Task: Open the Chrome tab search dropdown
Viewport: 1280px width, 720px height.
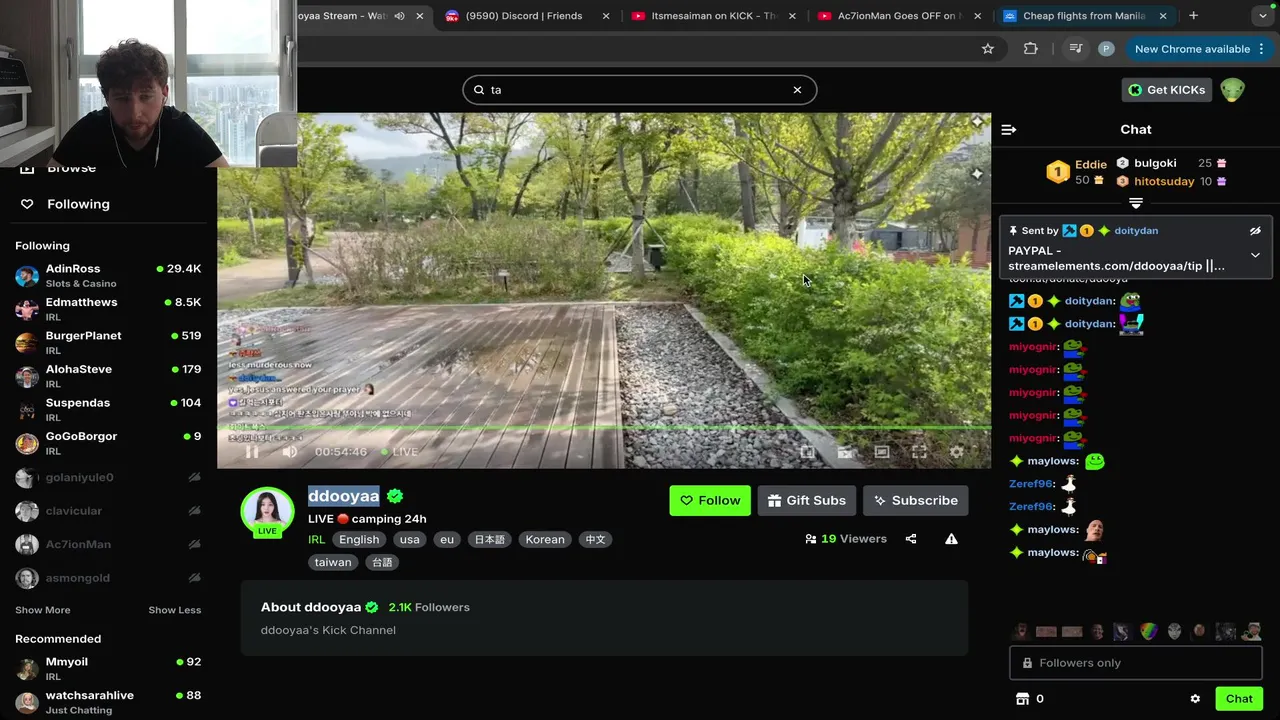Action: coord(1263,16)
